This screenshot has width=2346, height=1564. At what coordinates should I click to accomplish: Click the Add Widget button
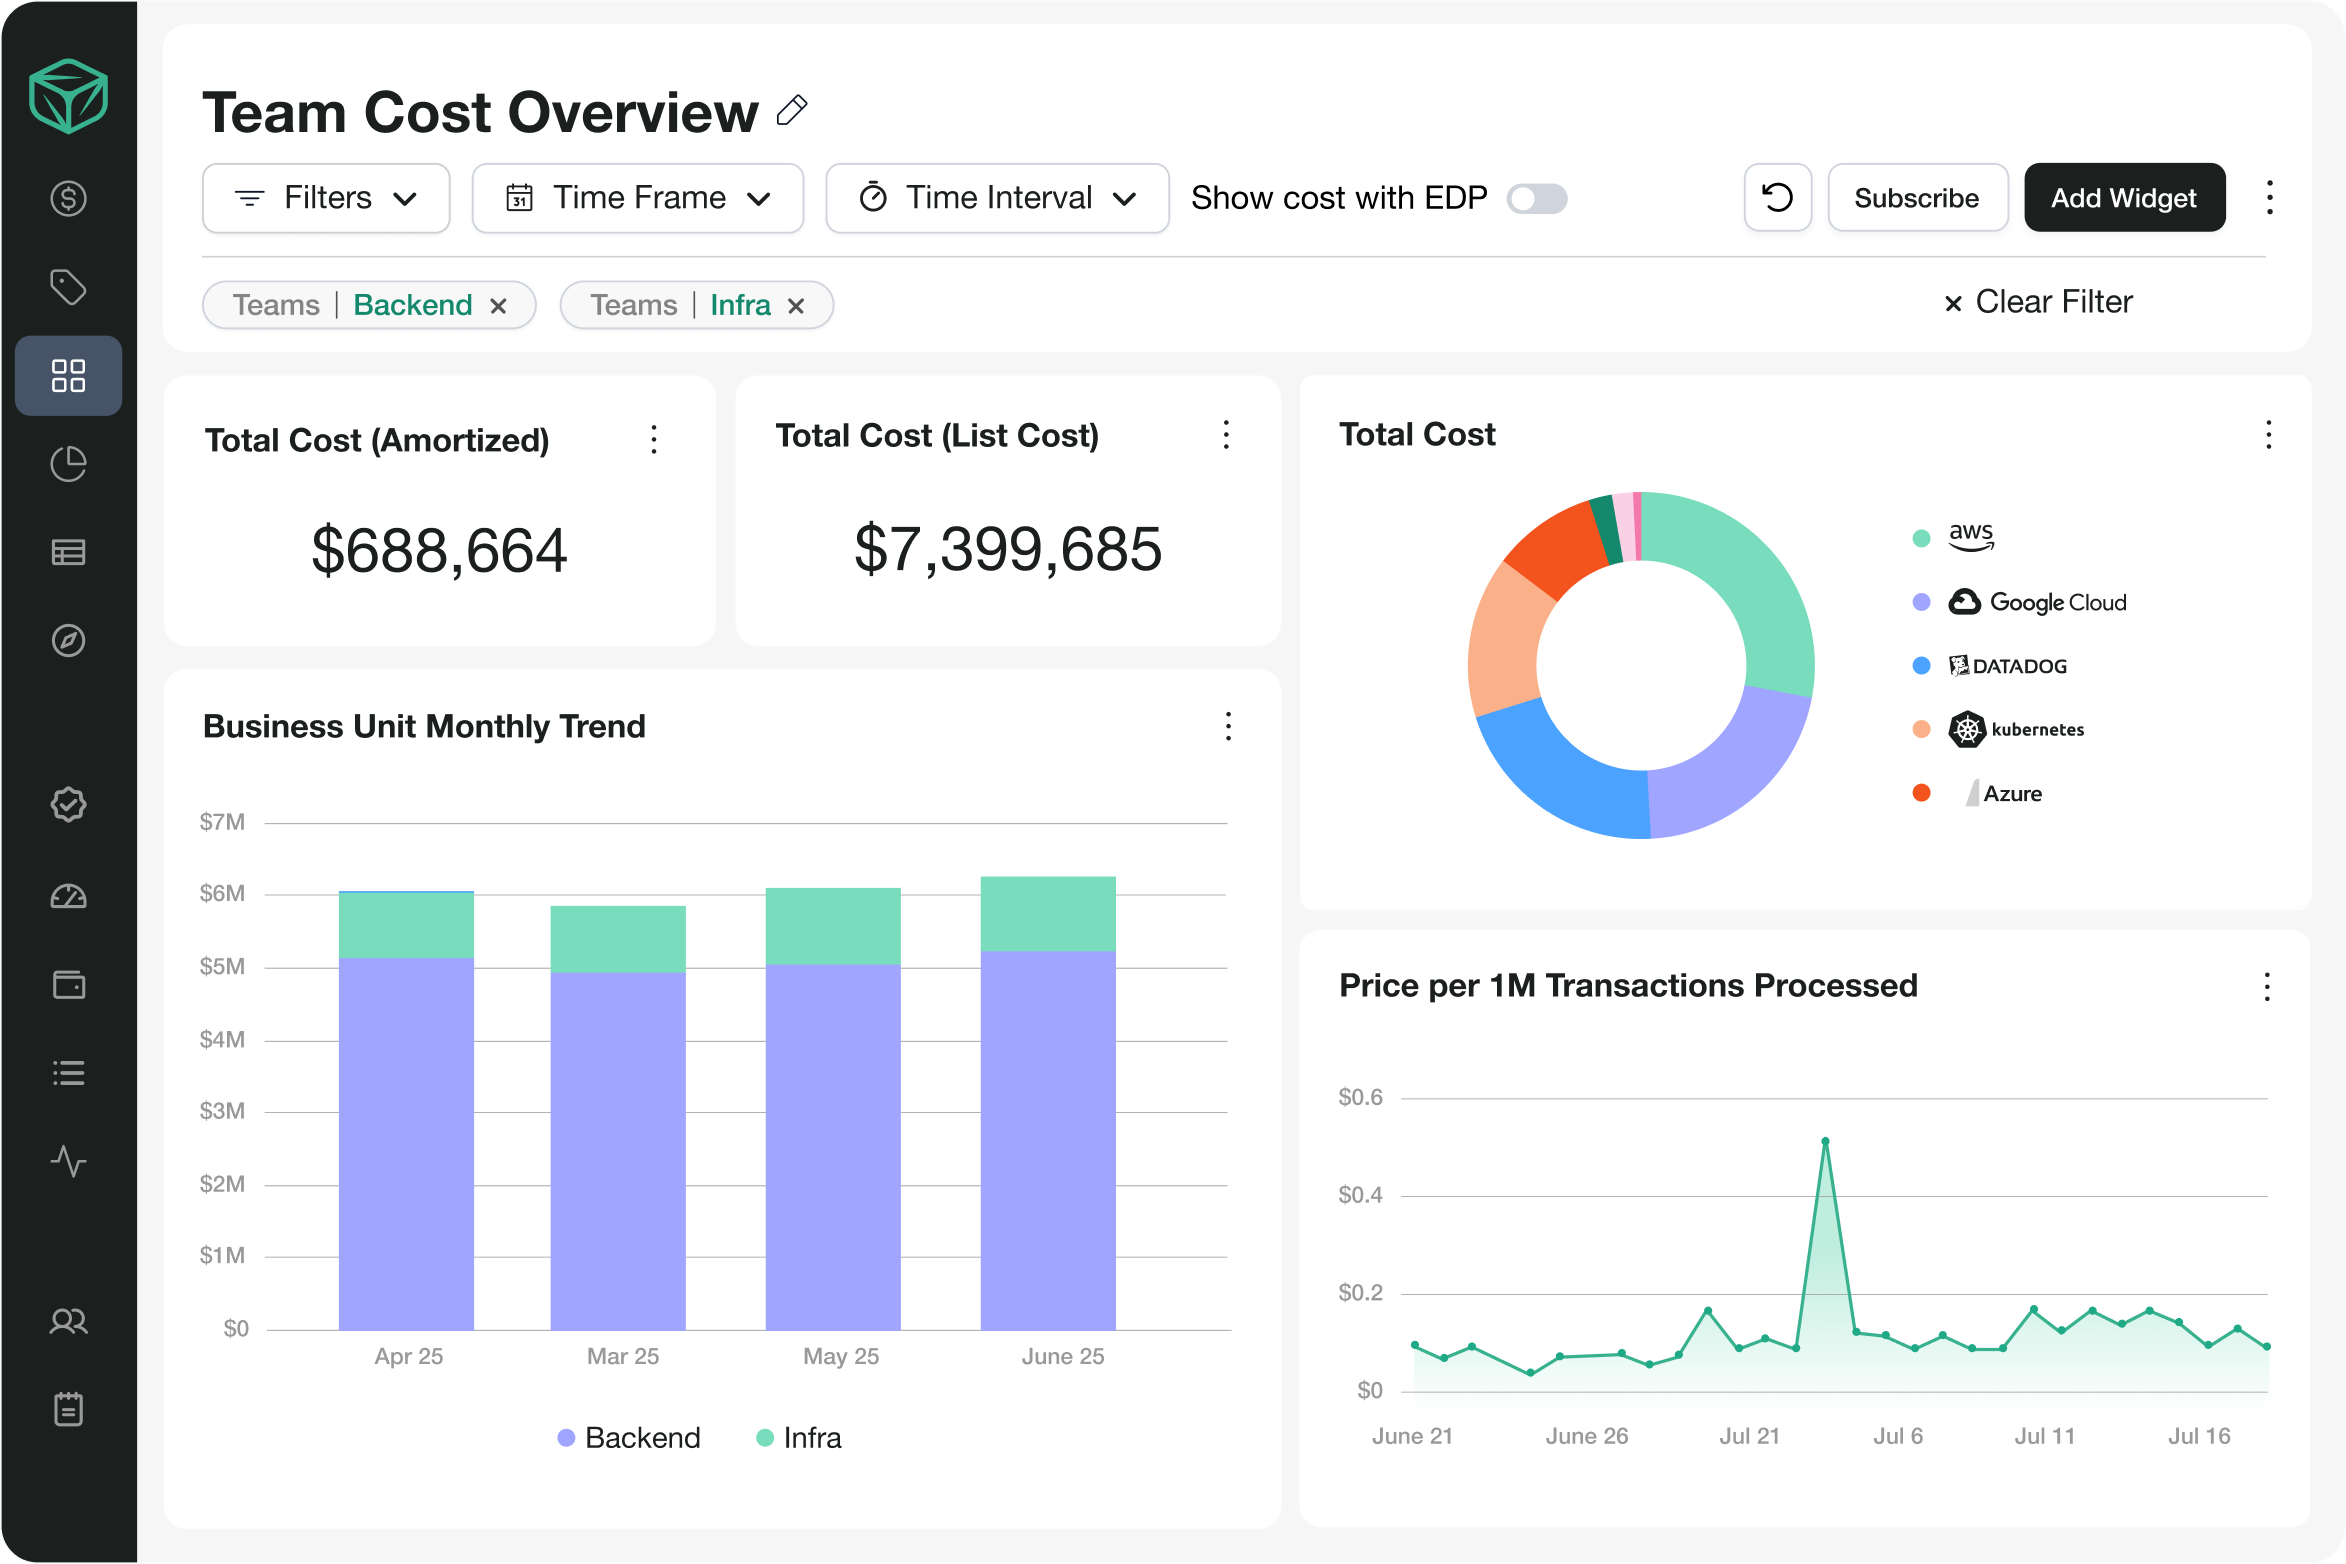click(2124, 198)
